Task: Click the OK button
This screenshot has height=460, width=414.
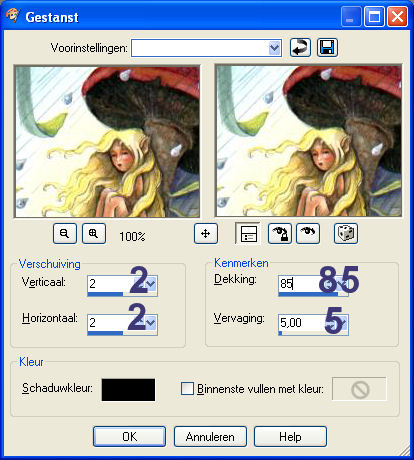Action: point(129,436)
